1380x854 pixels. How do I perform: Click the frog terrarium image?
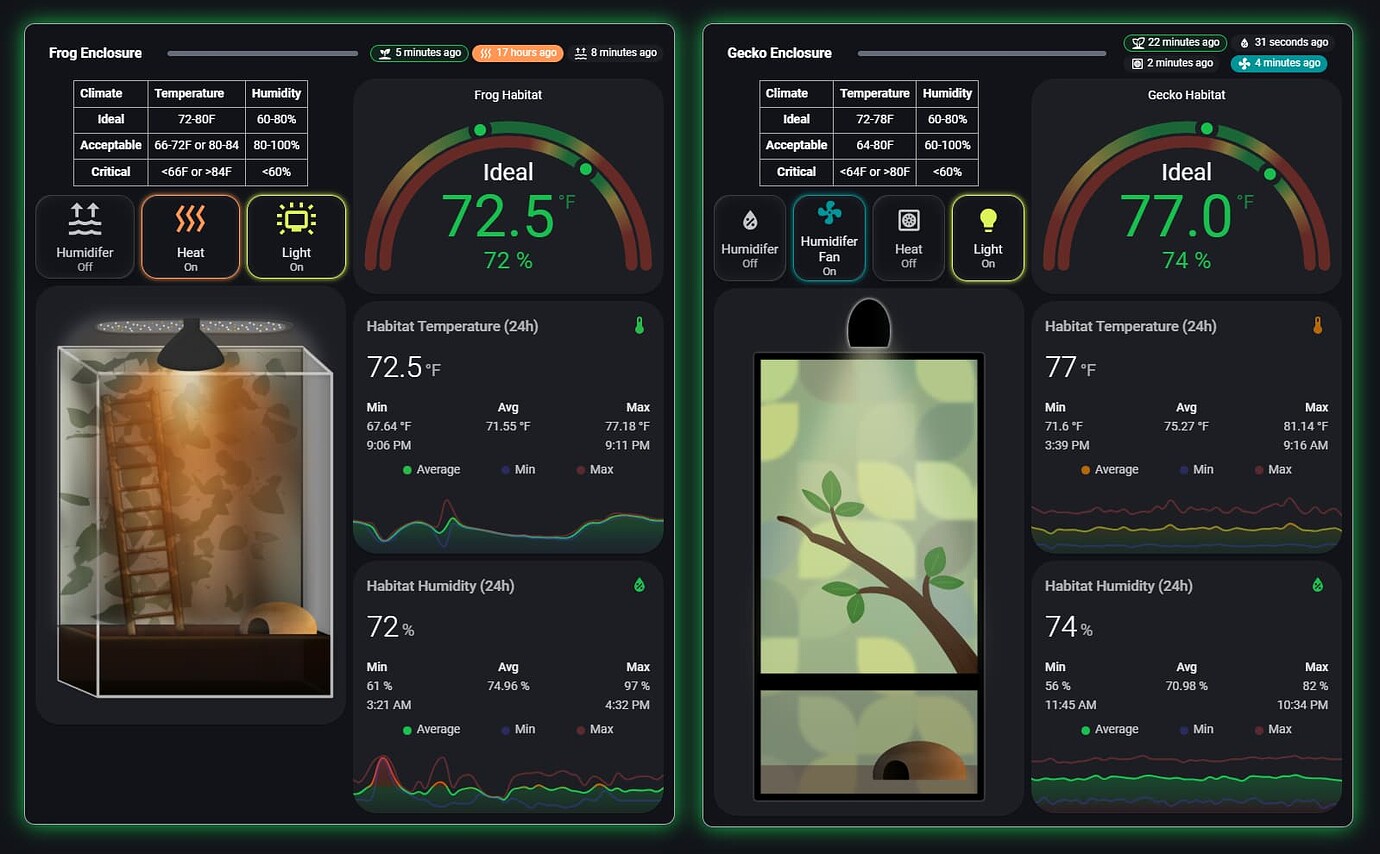coord(190,505)
